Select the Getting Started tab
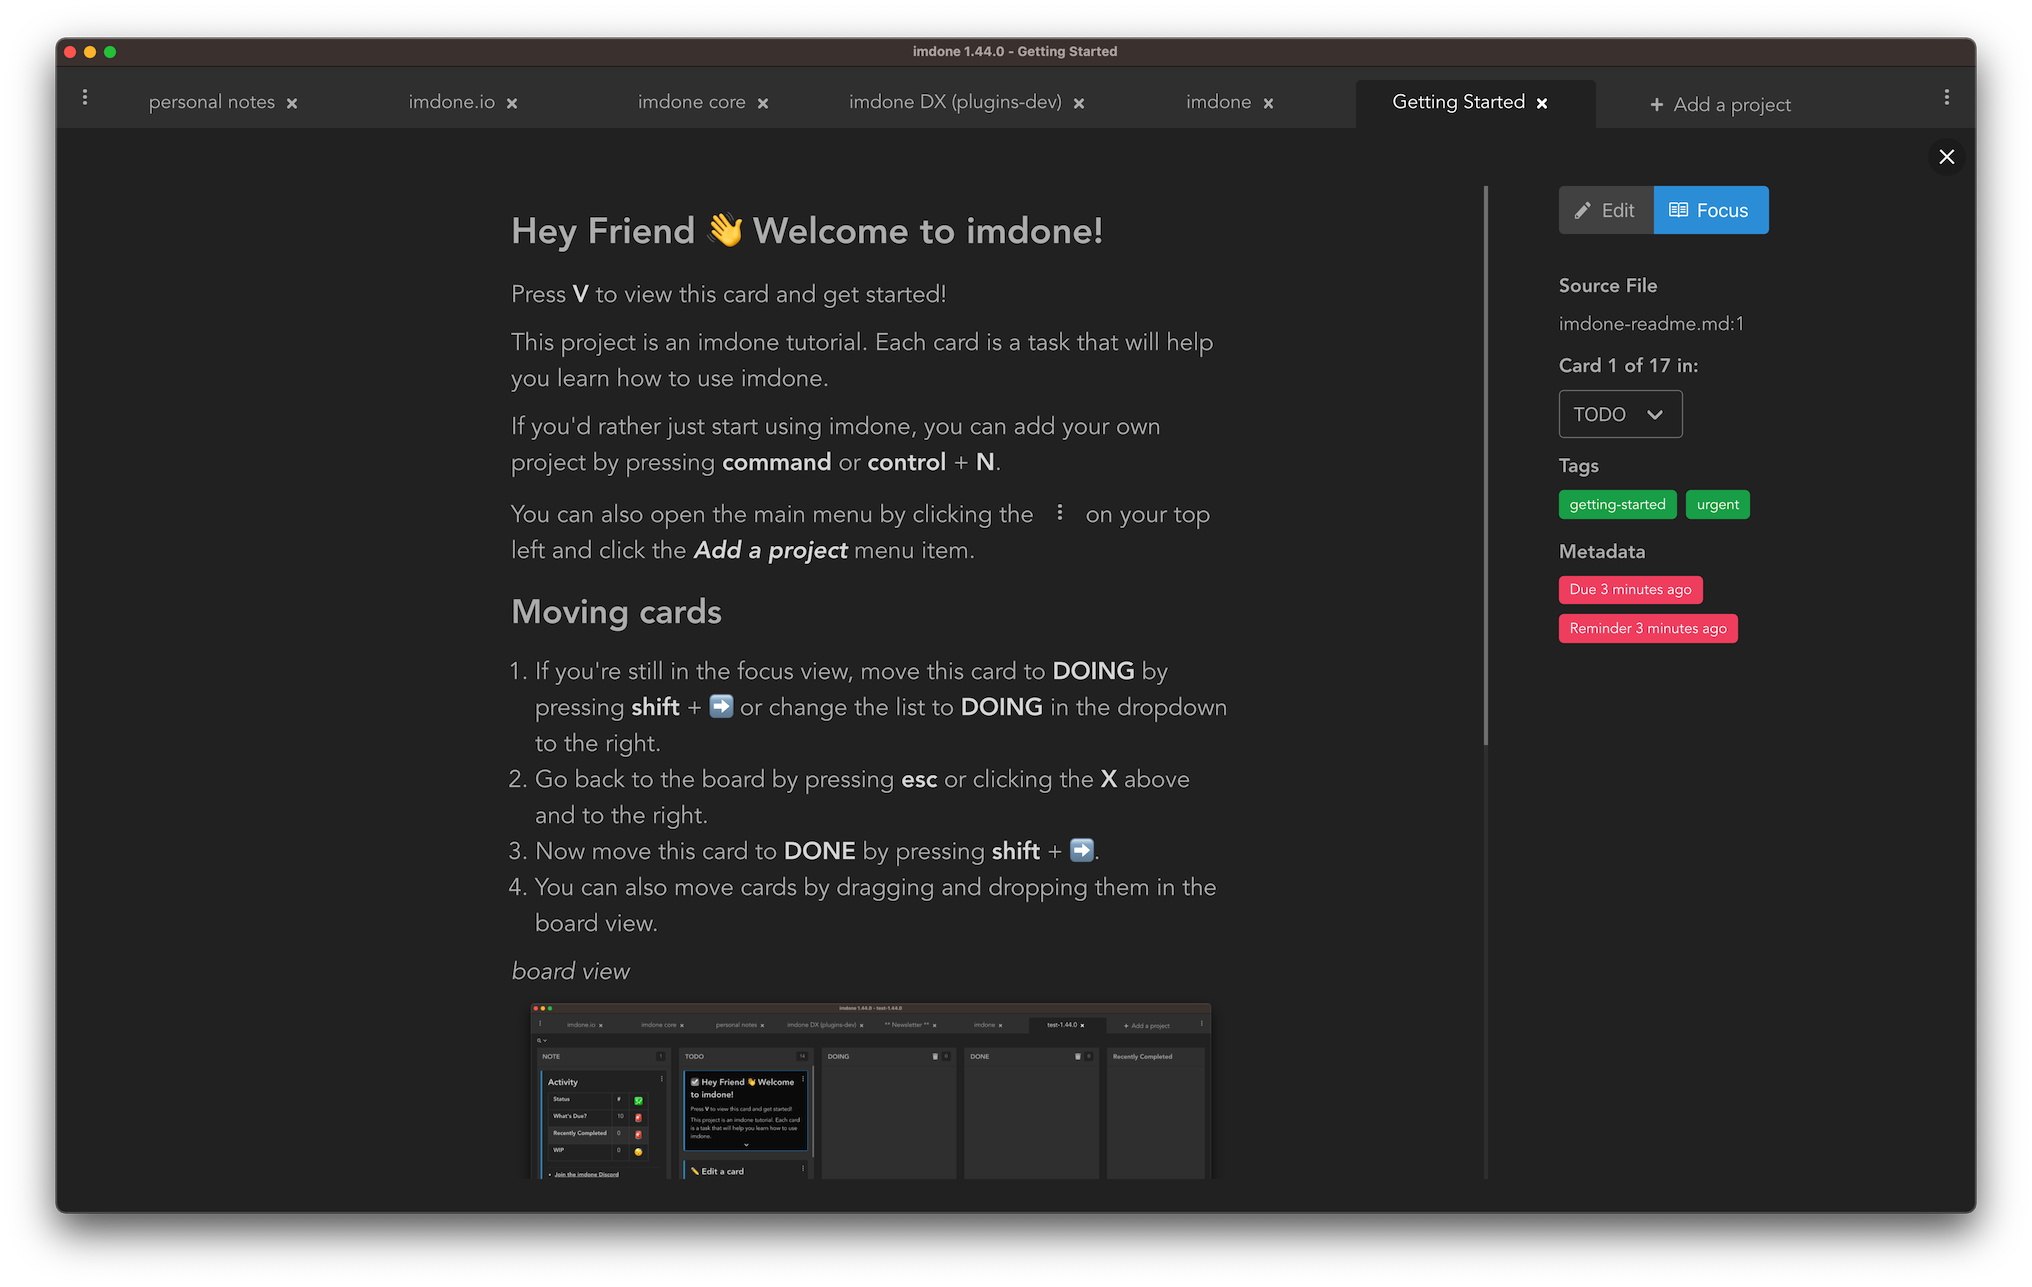The height and width of the screenshot is (1287, 2032). coord(1458,102)
